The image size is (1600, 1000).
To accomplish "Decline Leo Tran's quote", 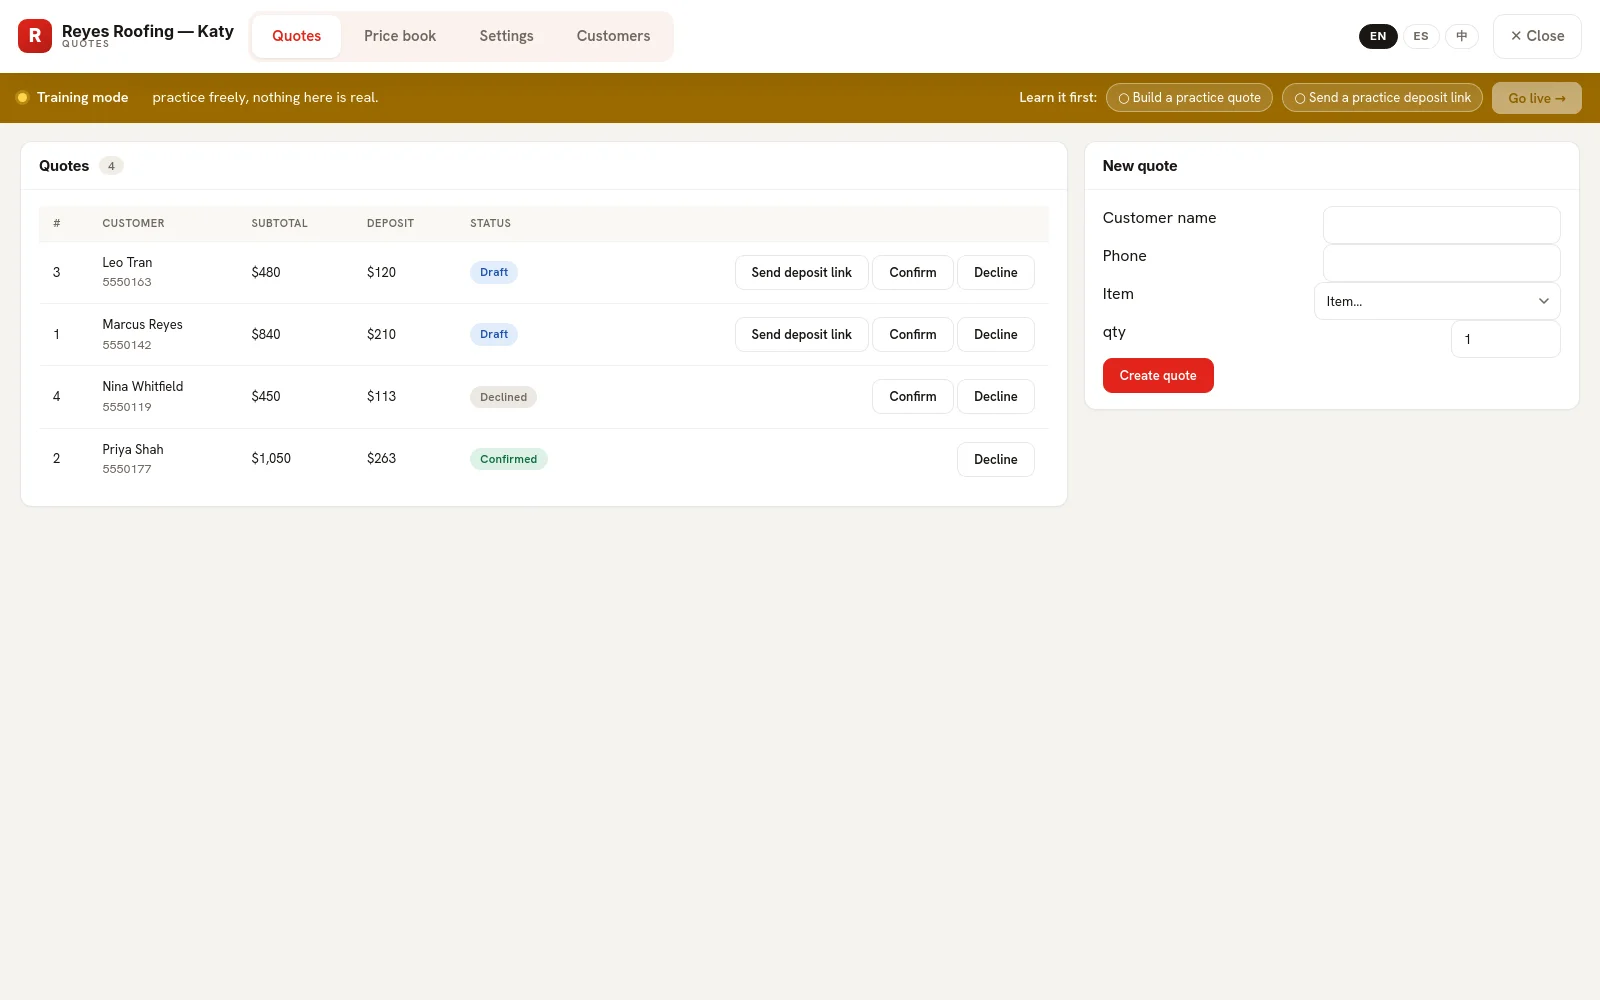I will click(x=996, y=273).
